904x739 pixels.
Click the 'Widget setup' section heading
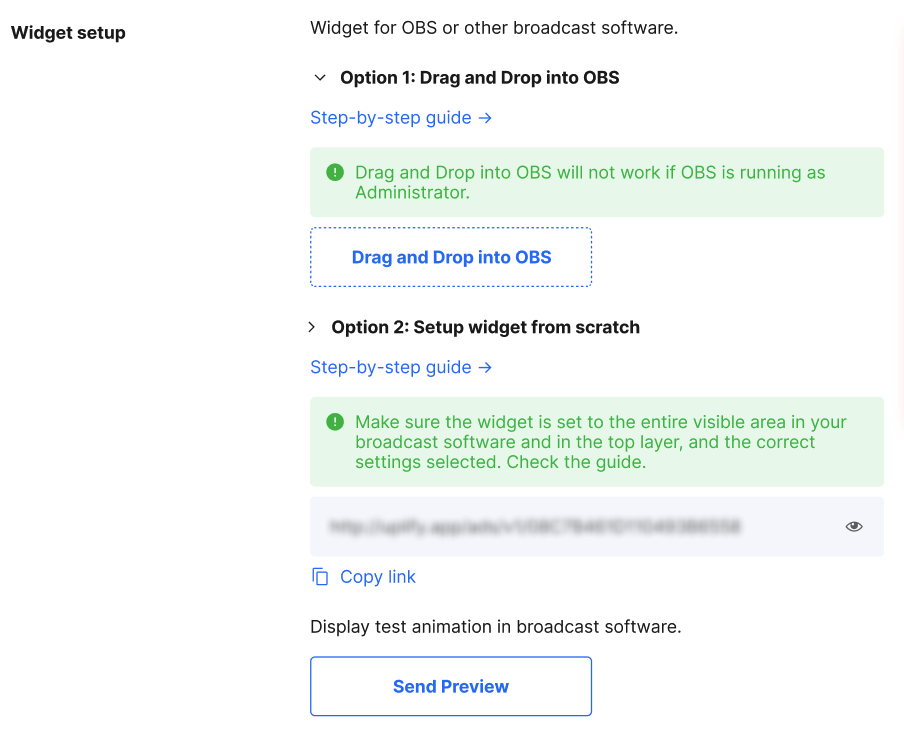[x=68, y=33]
